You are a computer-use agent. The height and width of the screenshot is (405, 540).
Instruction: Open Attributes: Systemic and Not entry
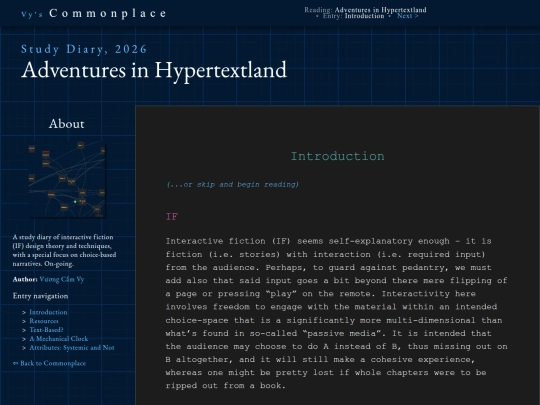pyautogui.click(x=72, y=348)
